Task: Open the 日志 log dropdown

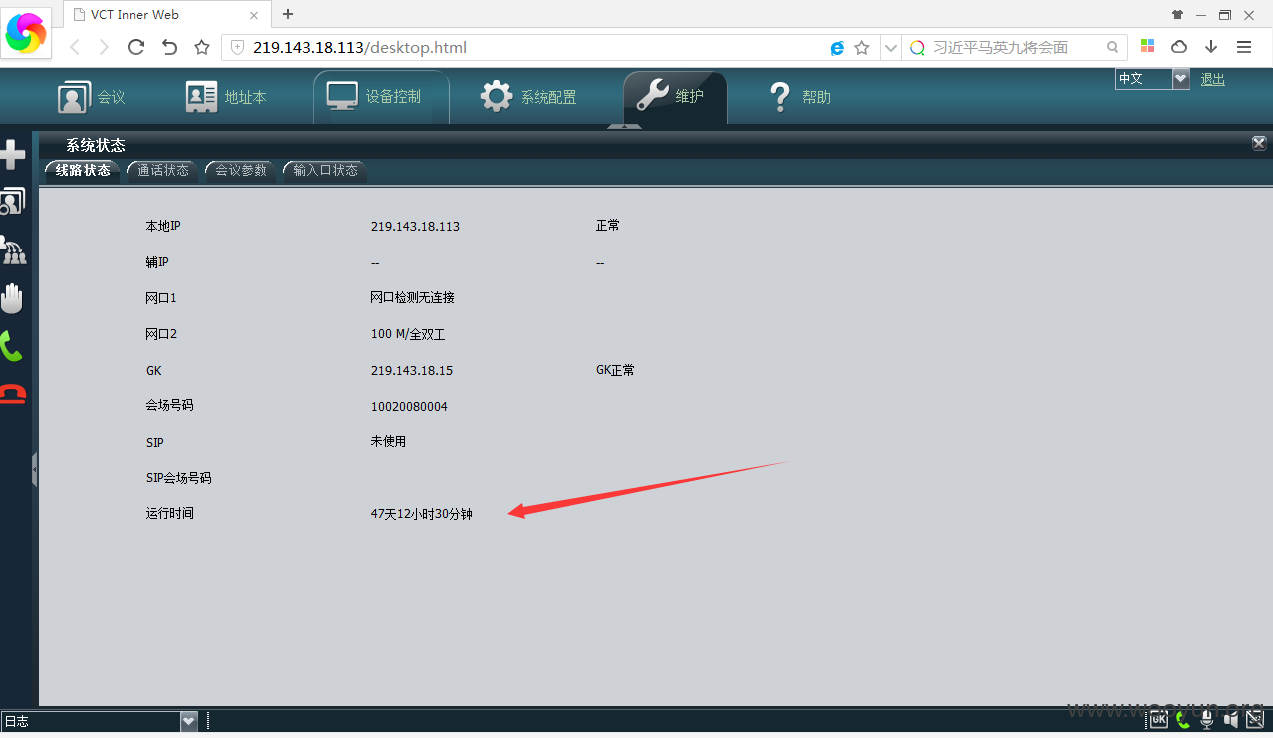Action: 100,720
